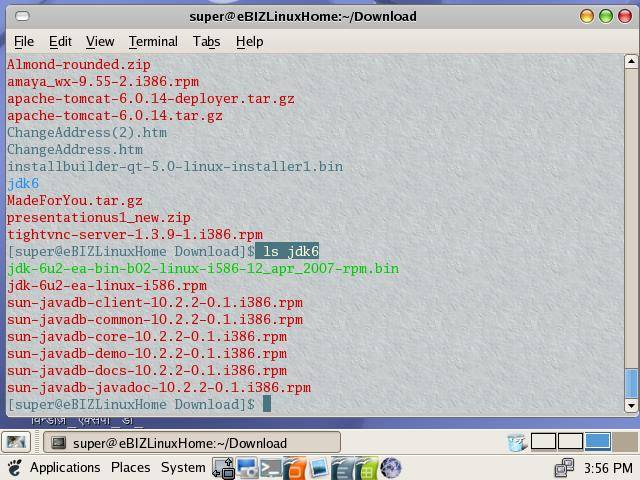
Task: Expand the Applications menu
Action: point(65,467)
